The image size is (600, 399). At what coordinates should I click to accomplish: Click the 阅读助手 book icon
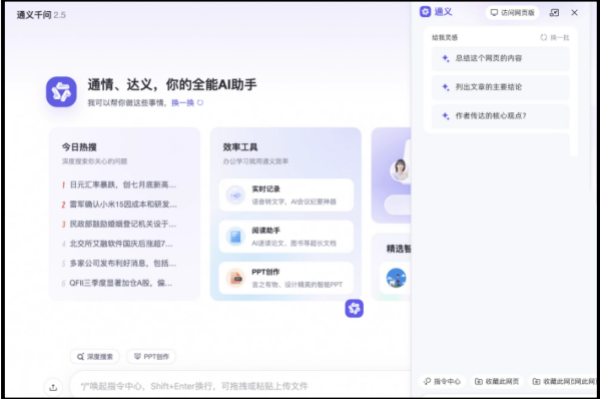click(235, 236)
